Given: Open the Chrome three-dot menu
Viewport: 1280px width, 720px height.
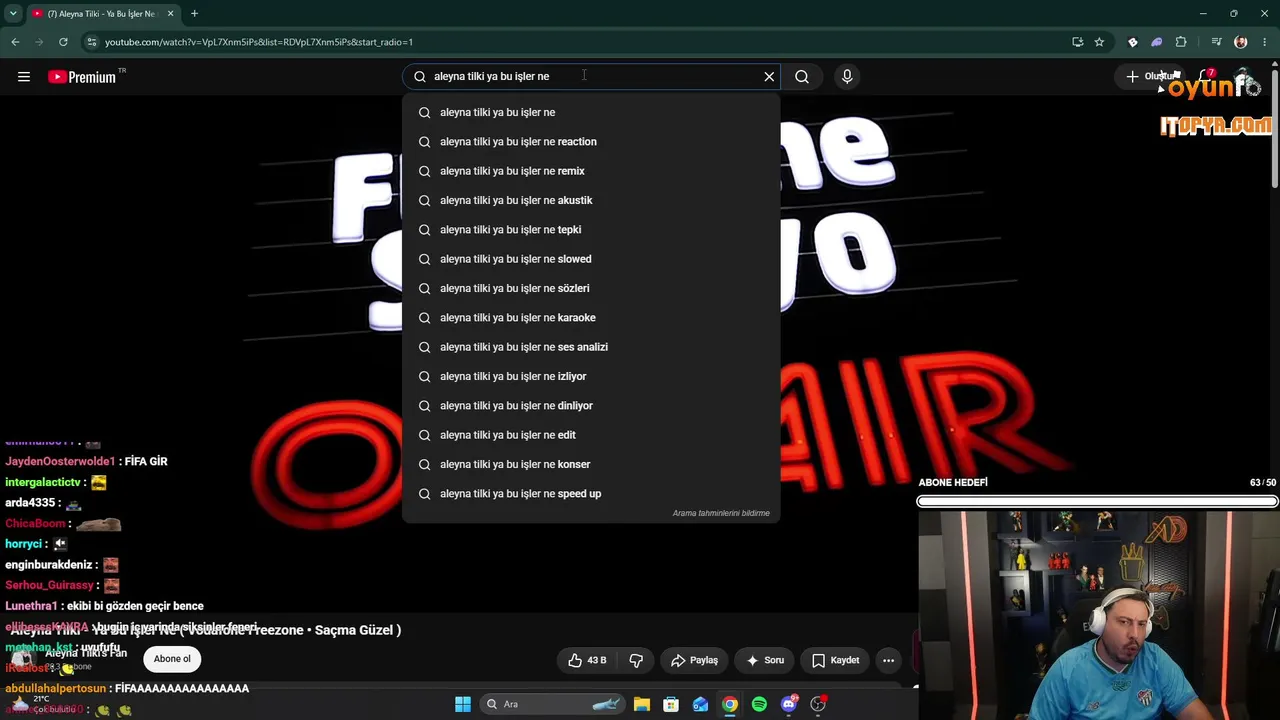Looking at the screenshot, I should point(1265,42).
